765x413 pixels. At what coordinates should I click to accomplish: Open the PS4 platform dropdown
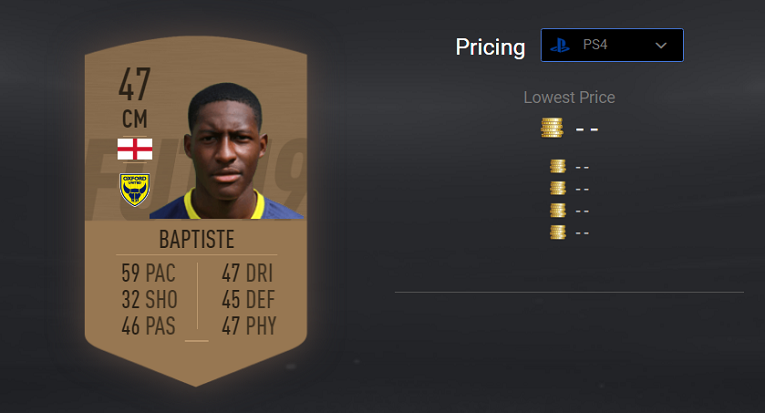click(612, 45)
